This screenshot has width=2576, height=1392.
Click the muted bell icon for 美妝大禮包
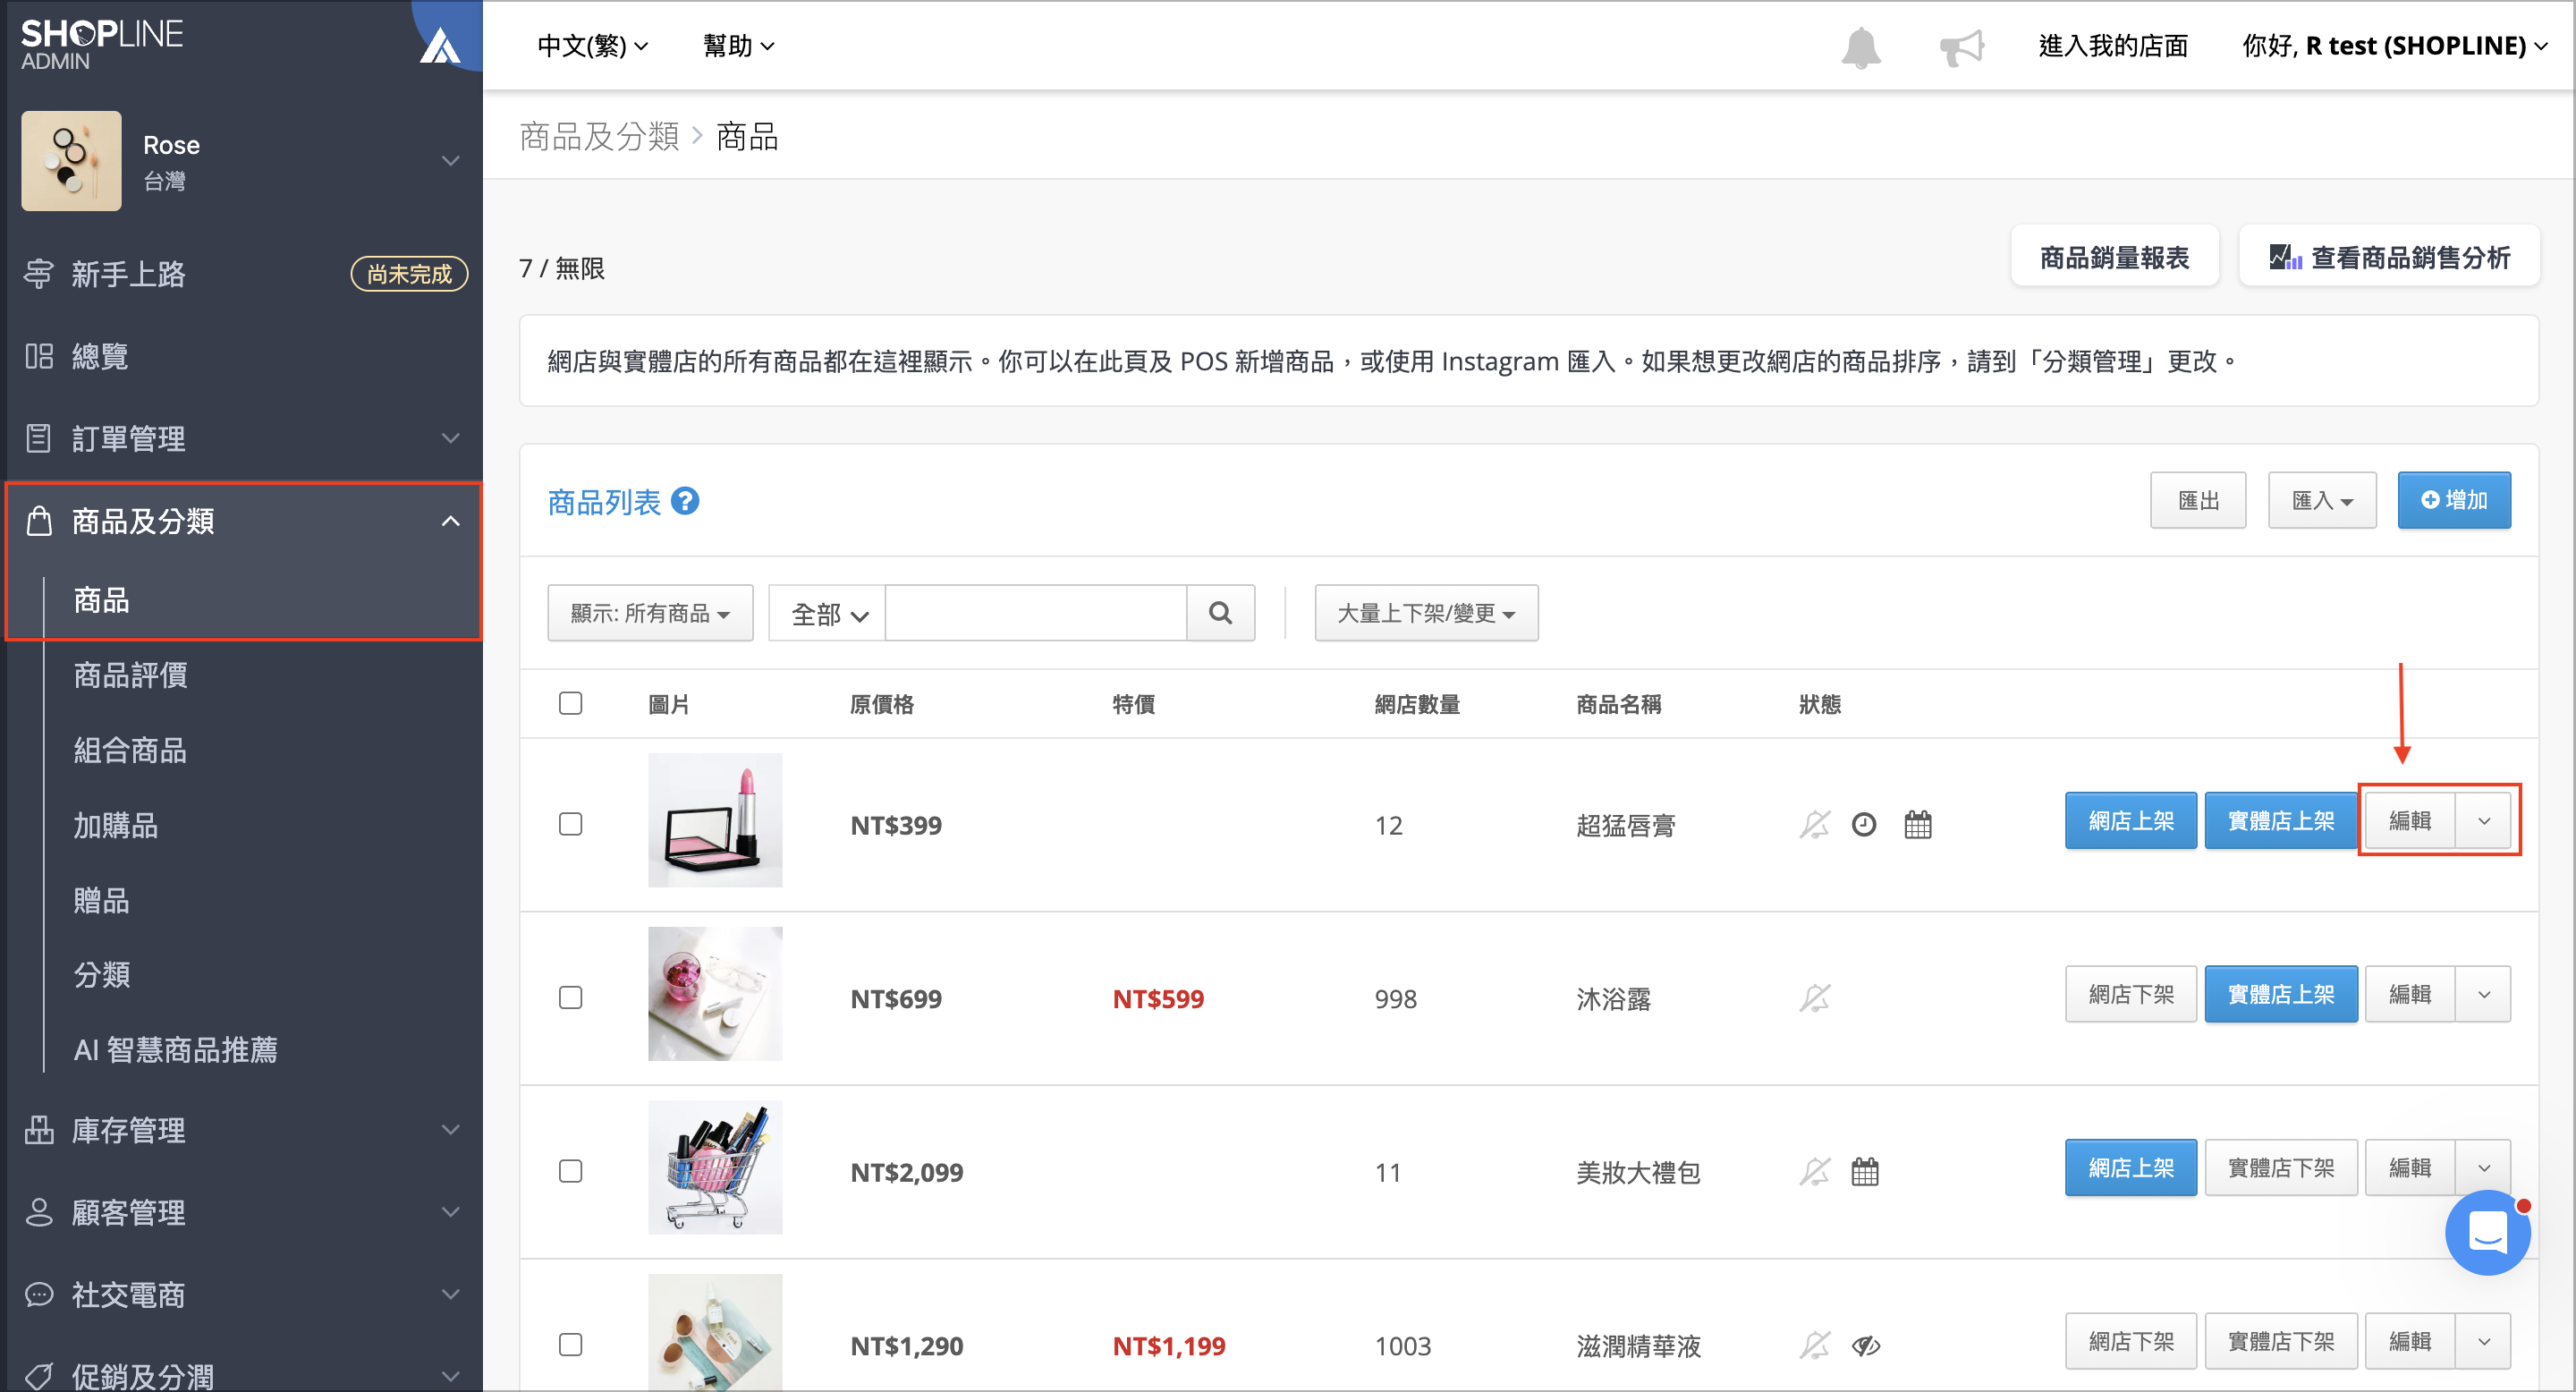pyautogui.click(x=1815, y=1171)
